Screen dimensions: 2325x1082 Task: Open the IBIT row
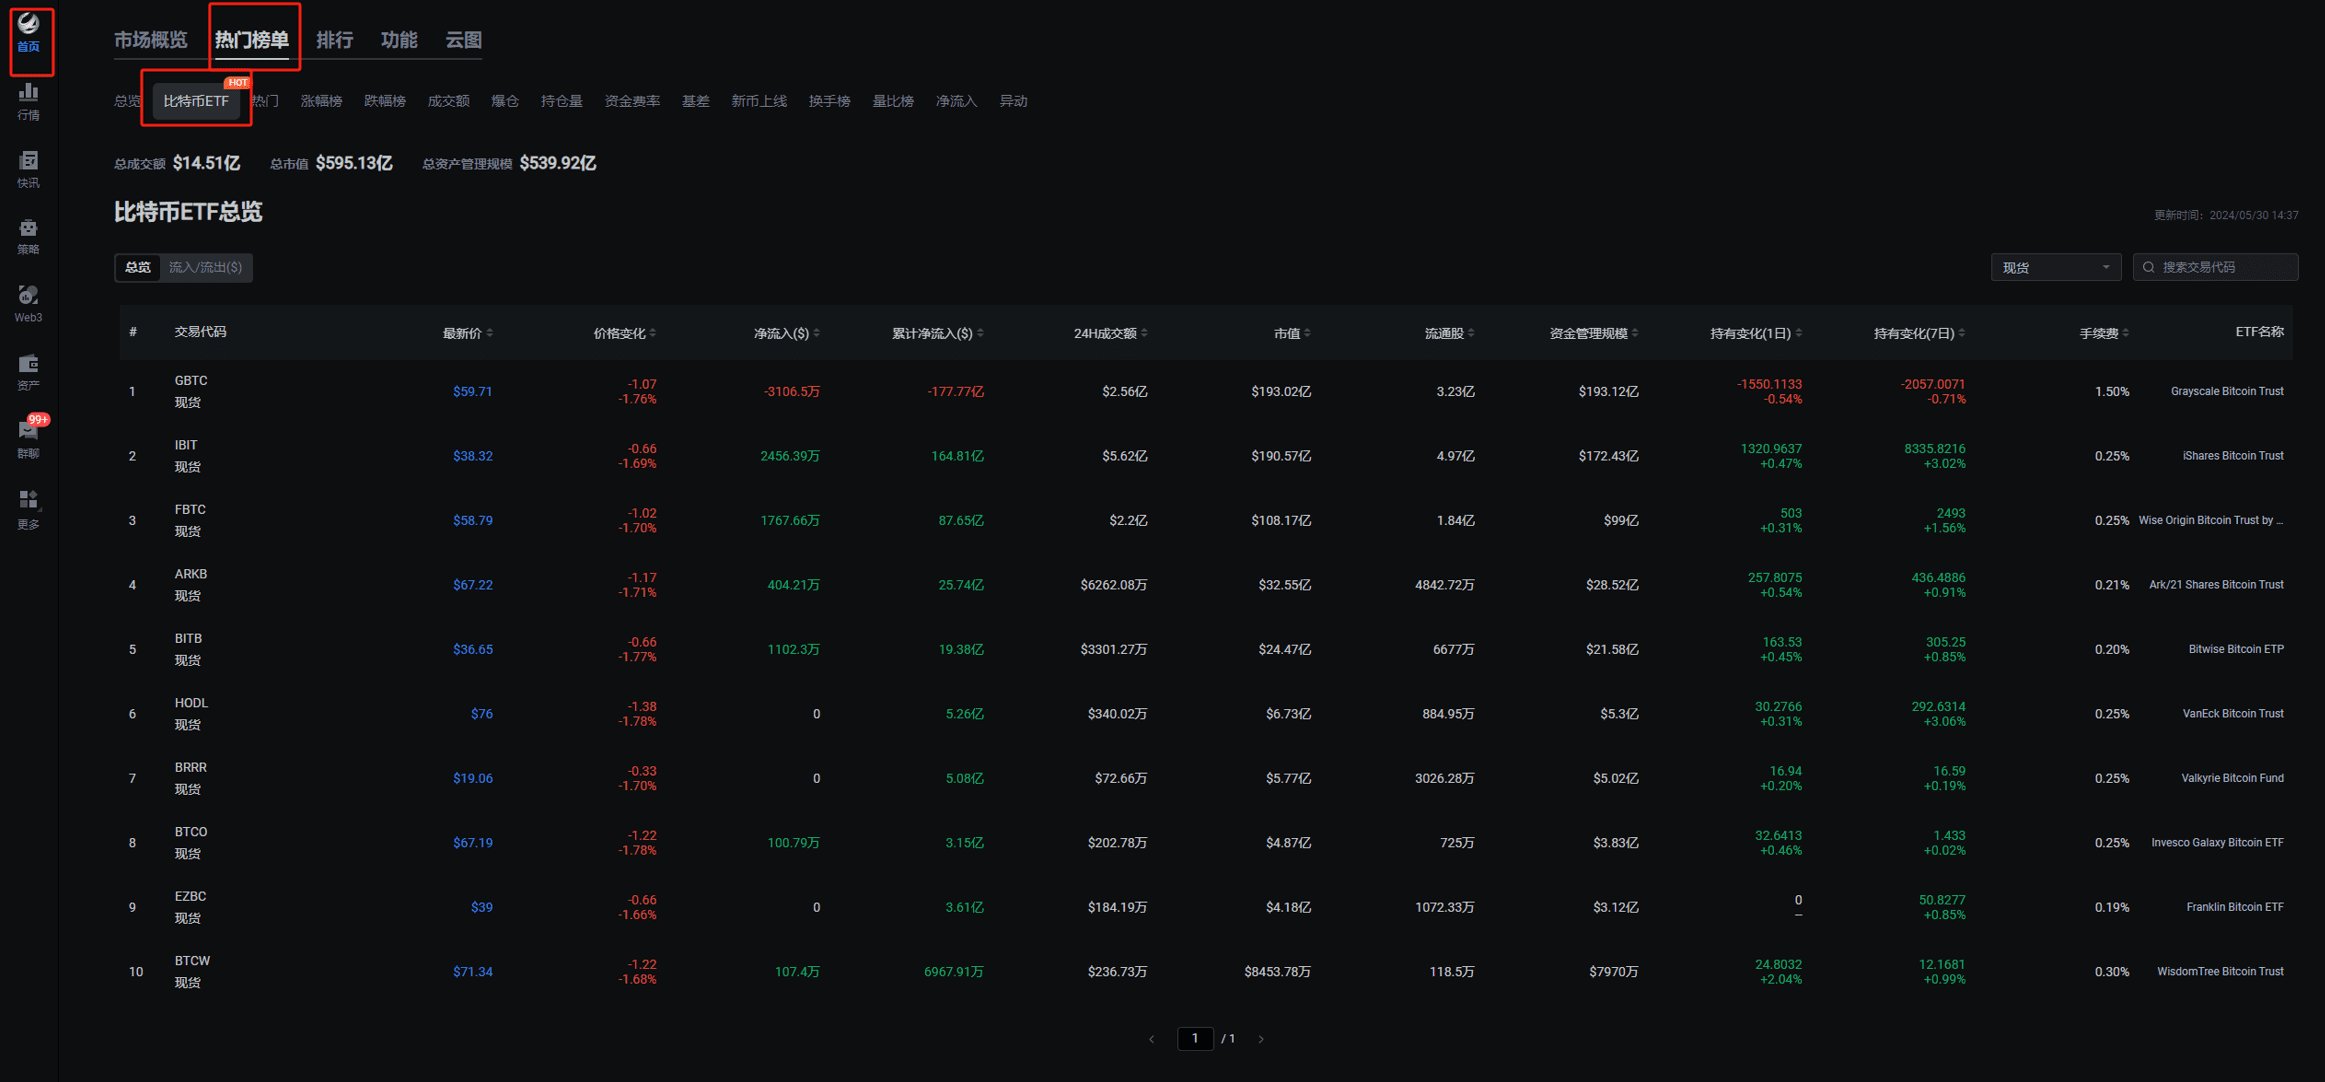1206,456
